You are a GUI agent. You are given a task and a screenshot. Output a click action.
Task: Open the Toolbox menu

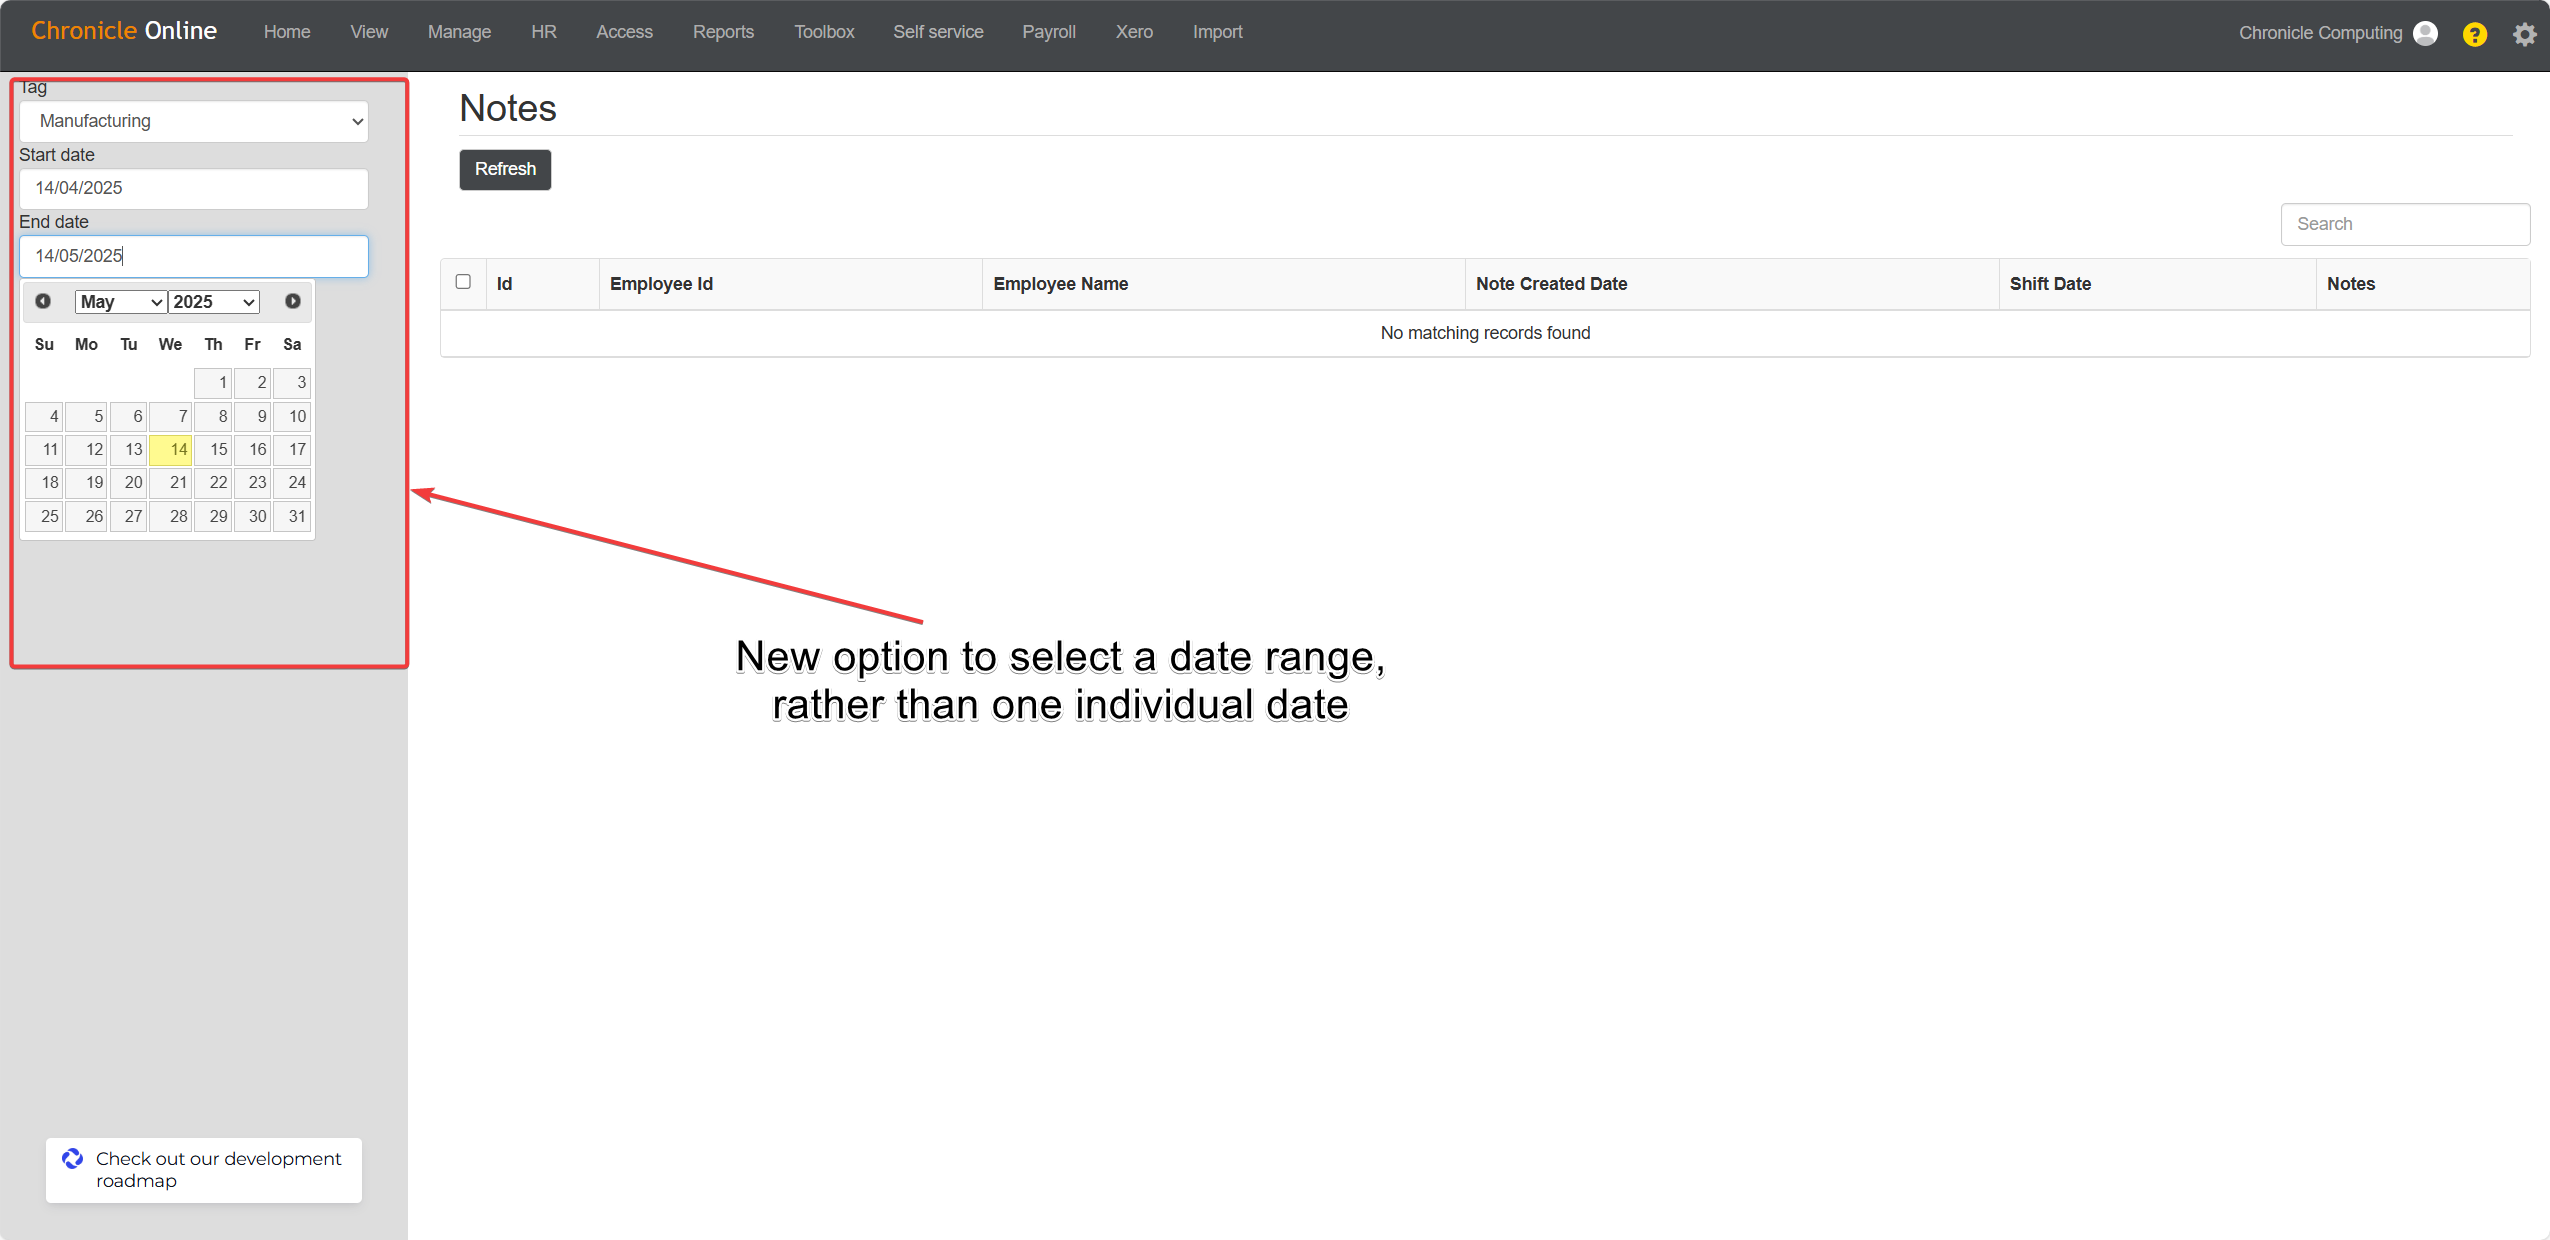pos(824,32)
